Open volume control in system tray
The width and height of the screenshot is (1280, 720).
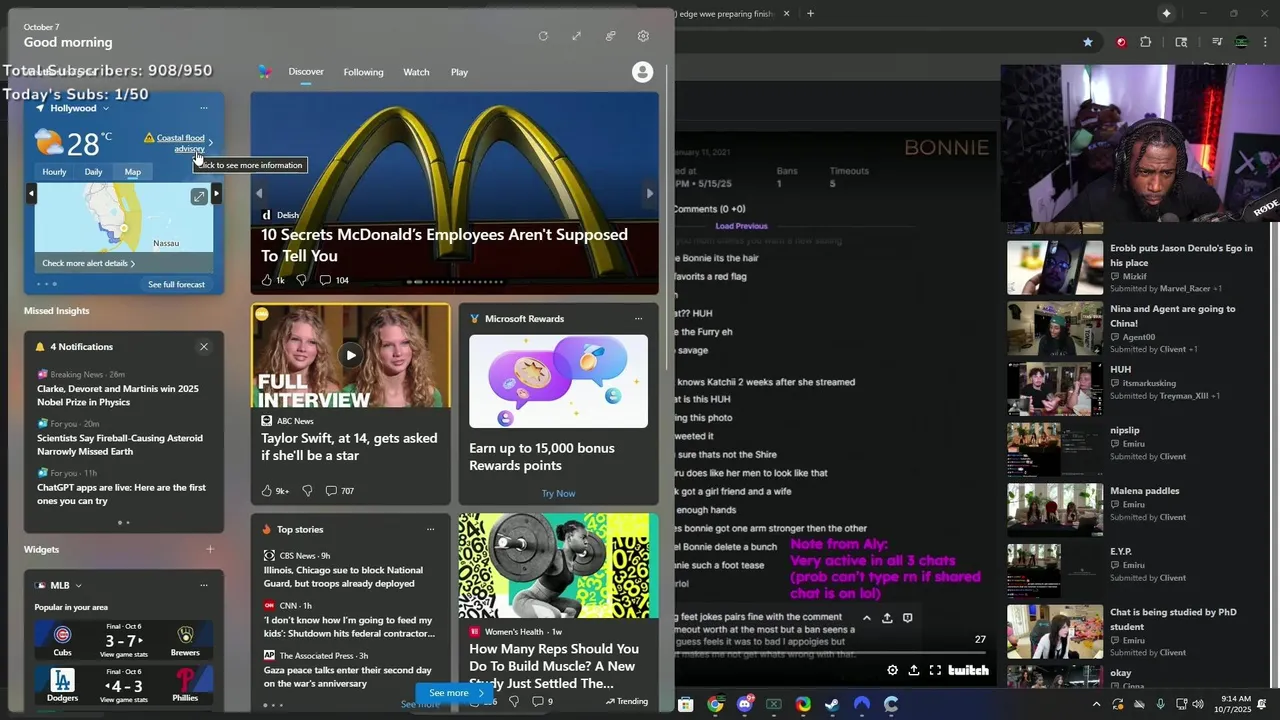pos(1198,704)
